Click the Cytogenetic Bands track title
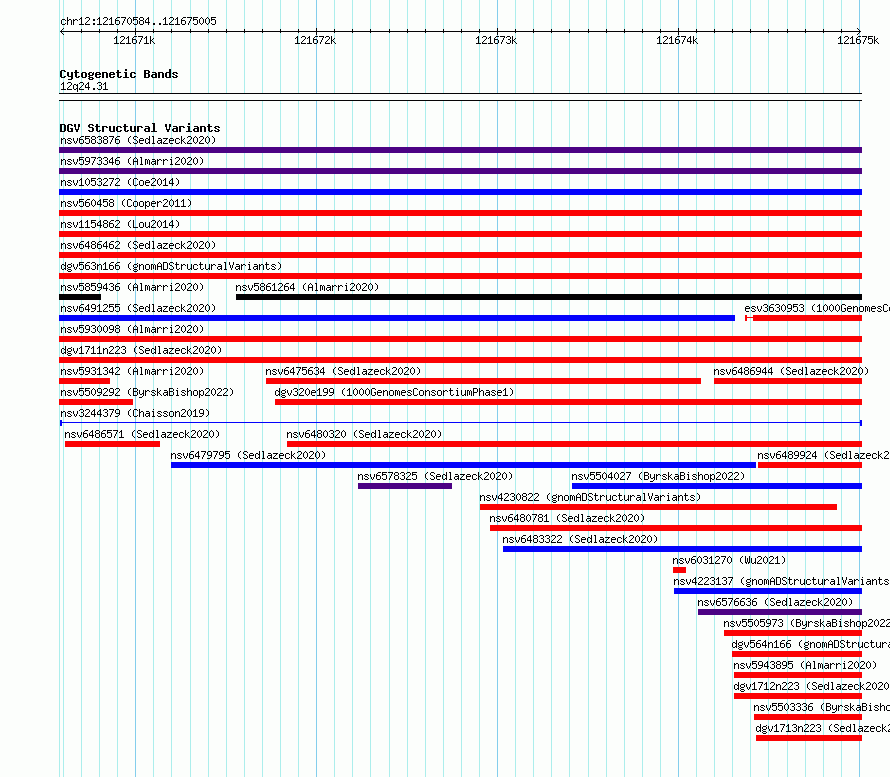 coord(119,74)
